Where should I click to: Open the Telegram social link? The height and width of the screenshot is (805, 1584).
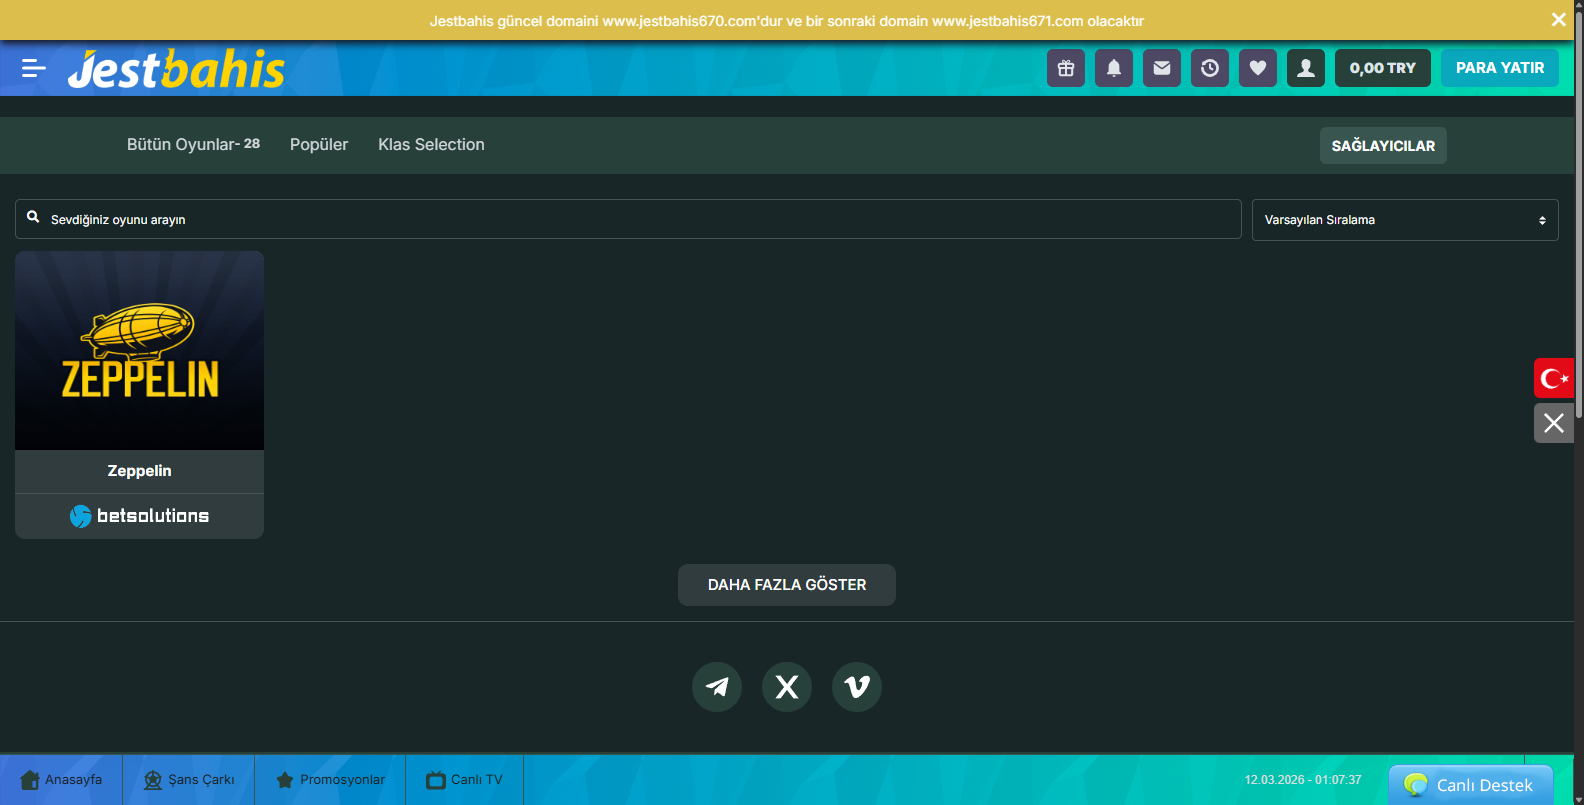(717, 687)
